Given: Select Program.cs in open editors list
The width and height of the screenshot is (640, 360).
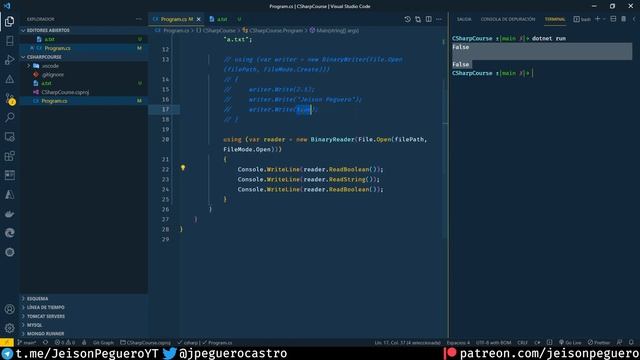Looking at the screenshot, I should [84, 48].
